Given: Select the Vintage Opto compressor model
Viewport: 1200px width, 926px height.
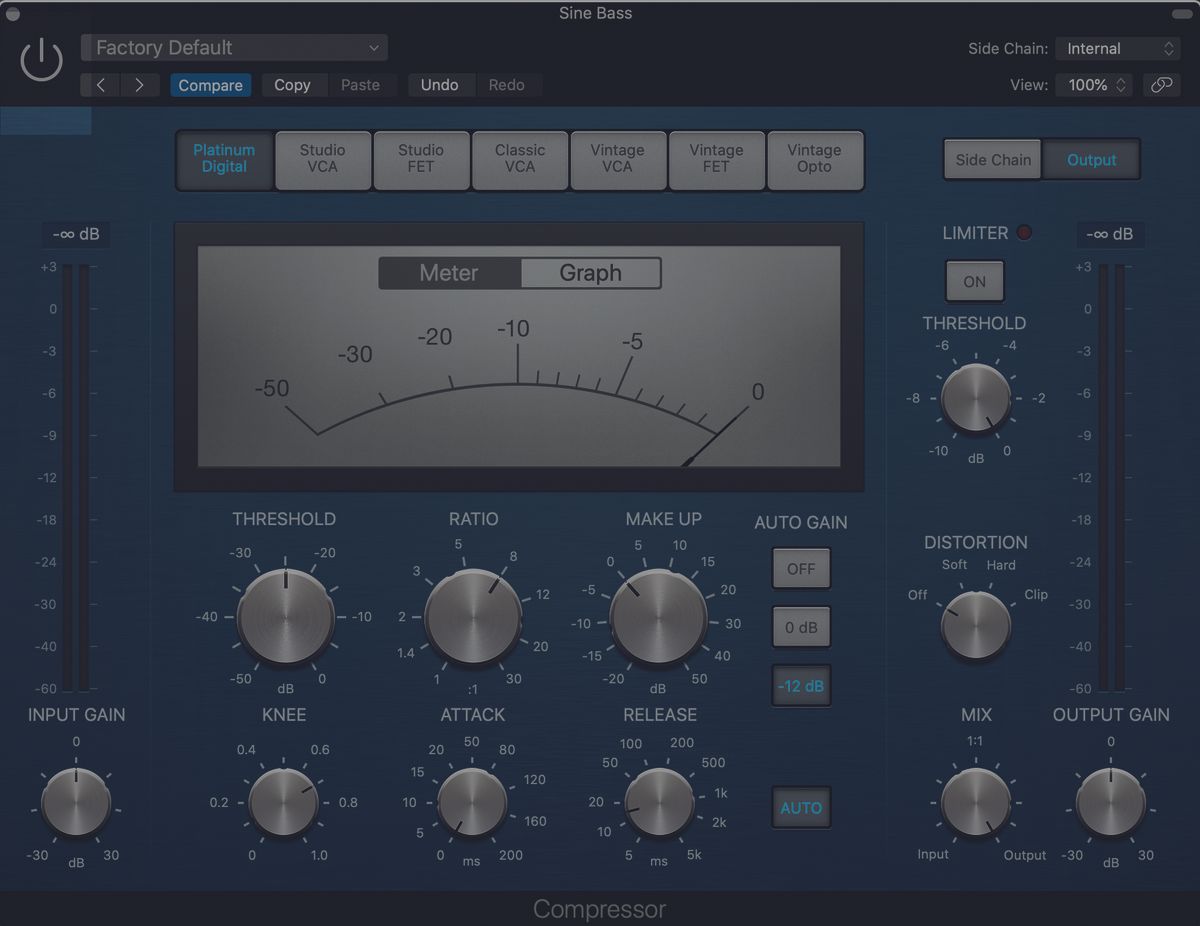Looking at the screenshot, I should (x=815, y=160).
